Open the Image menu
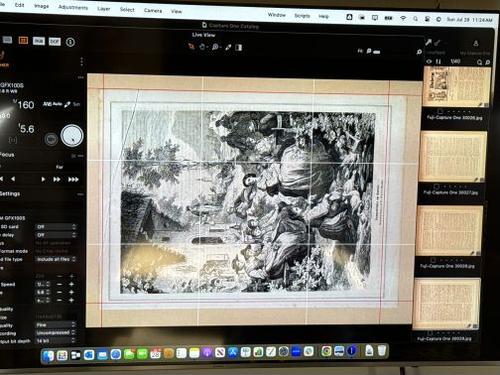The width and height of the screenshot is (500, 375). pyautogui.click(x=41, y=6)
